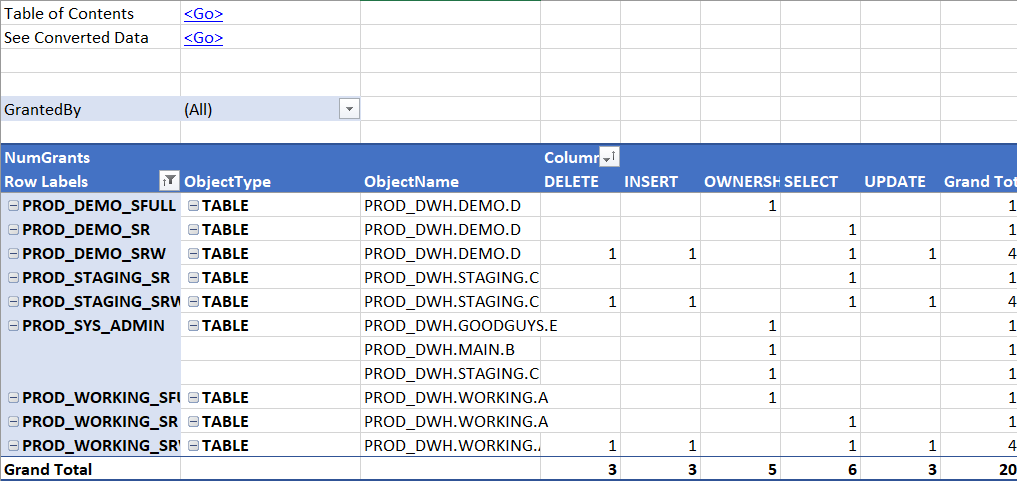This screenshot has width=1017, height=481.
Task: Click the Column Labels sort button
Action: [x=608, y=158]
